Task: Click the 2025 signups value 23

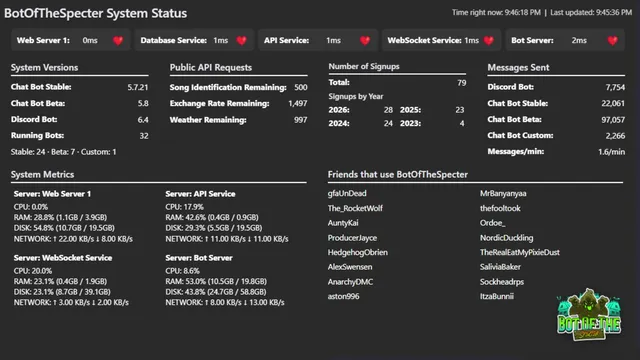Action: click(x=460, y=110)
